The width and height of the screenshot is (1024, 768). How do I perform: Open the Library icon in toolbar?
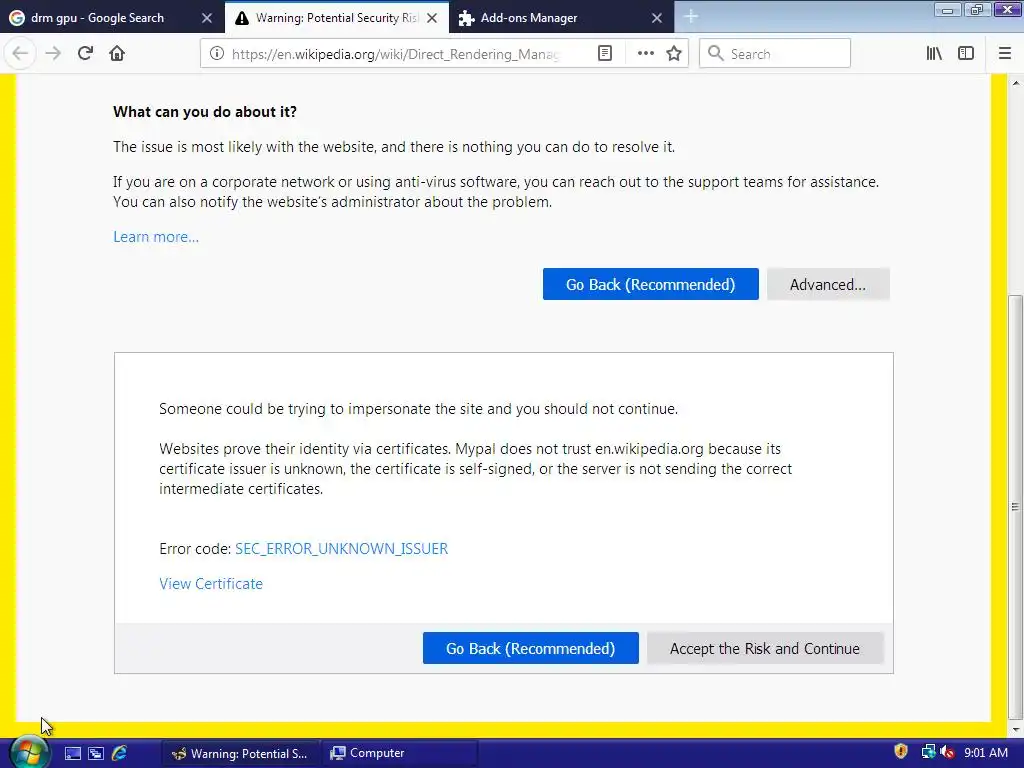tap(934, 54)
